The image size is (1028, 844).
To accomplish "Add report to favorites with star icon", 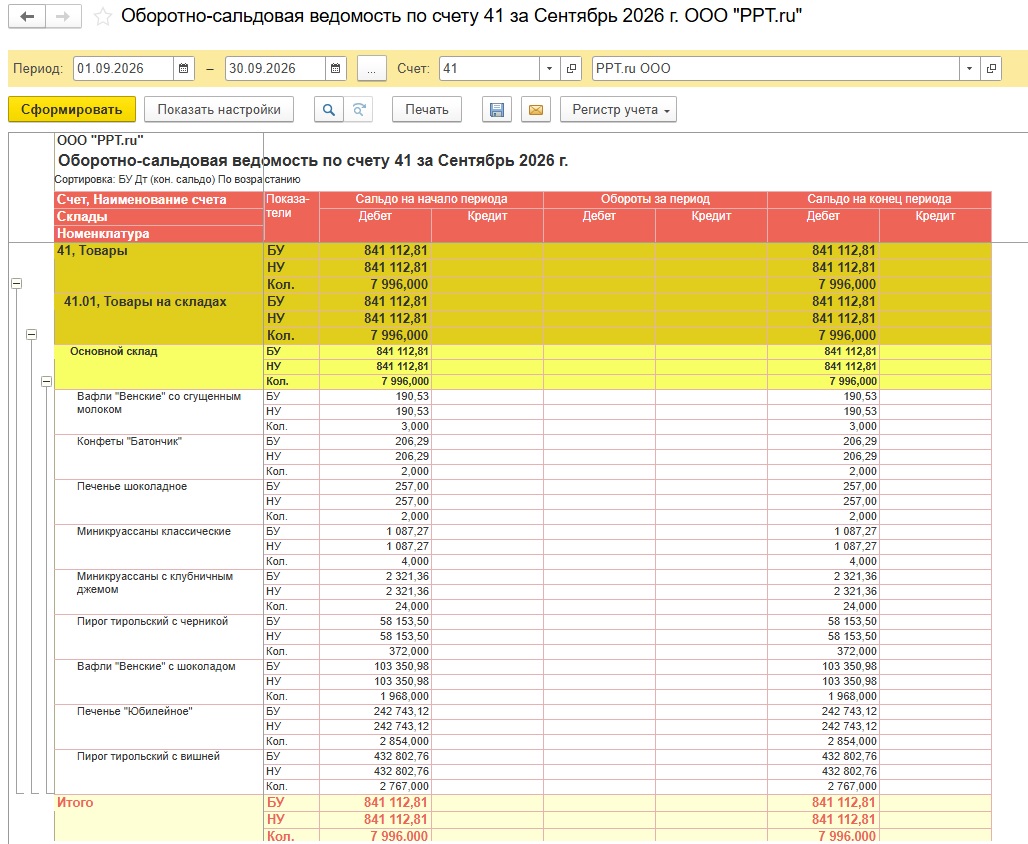I will [102, 16].
